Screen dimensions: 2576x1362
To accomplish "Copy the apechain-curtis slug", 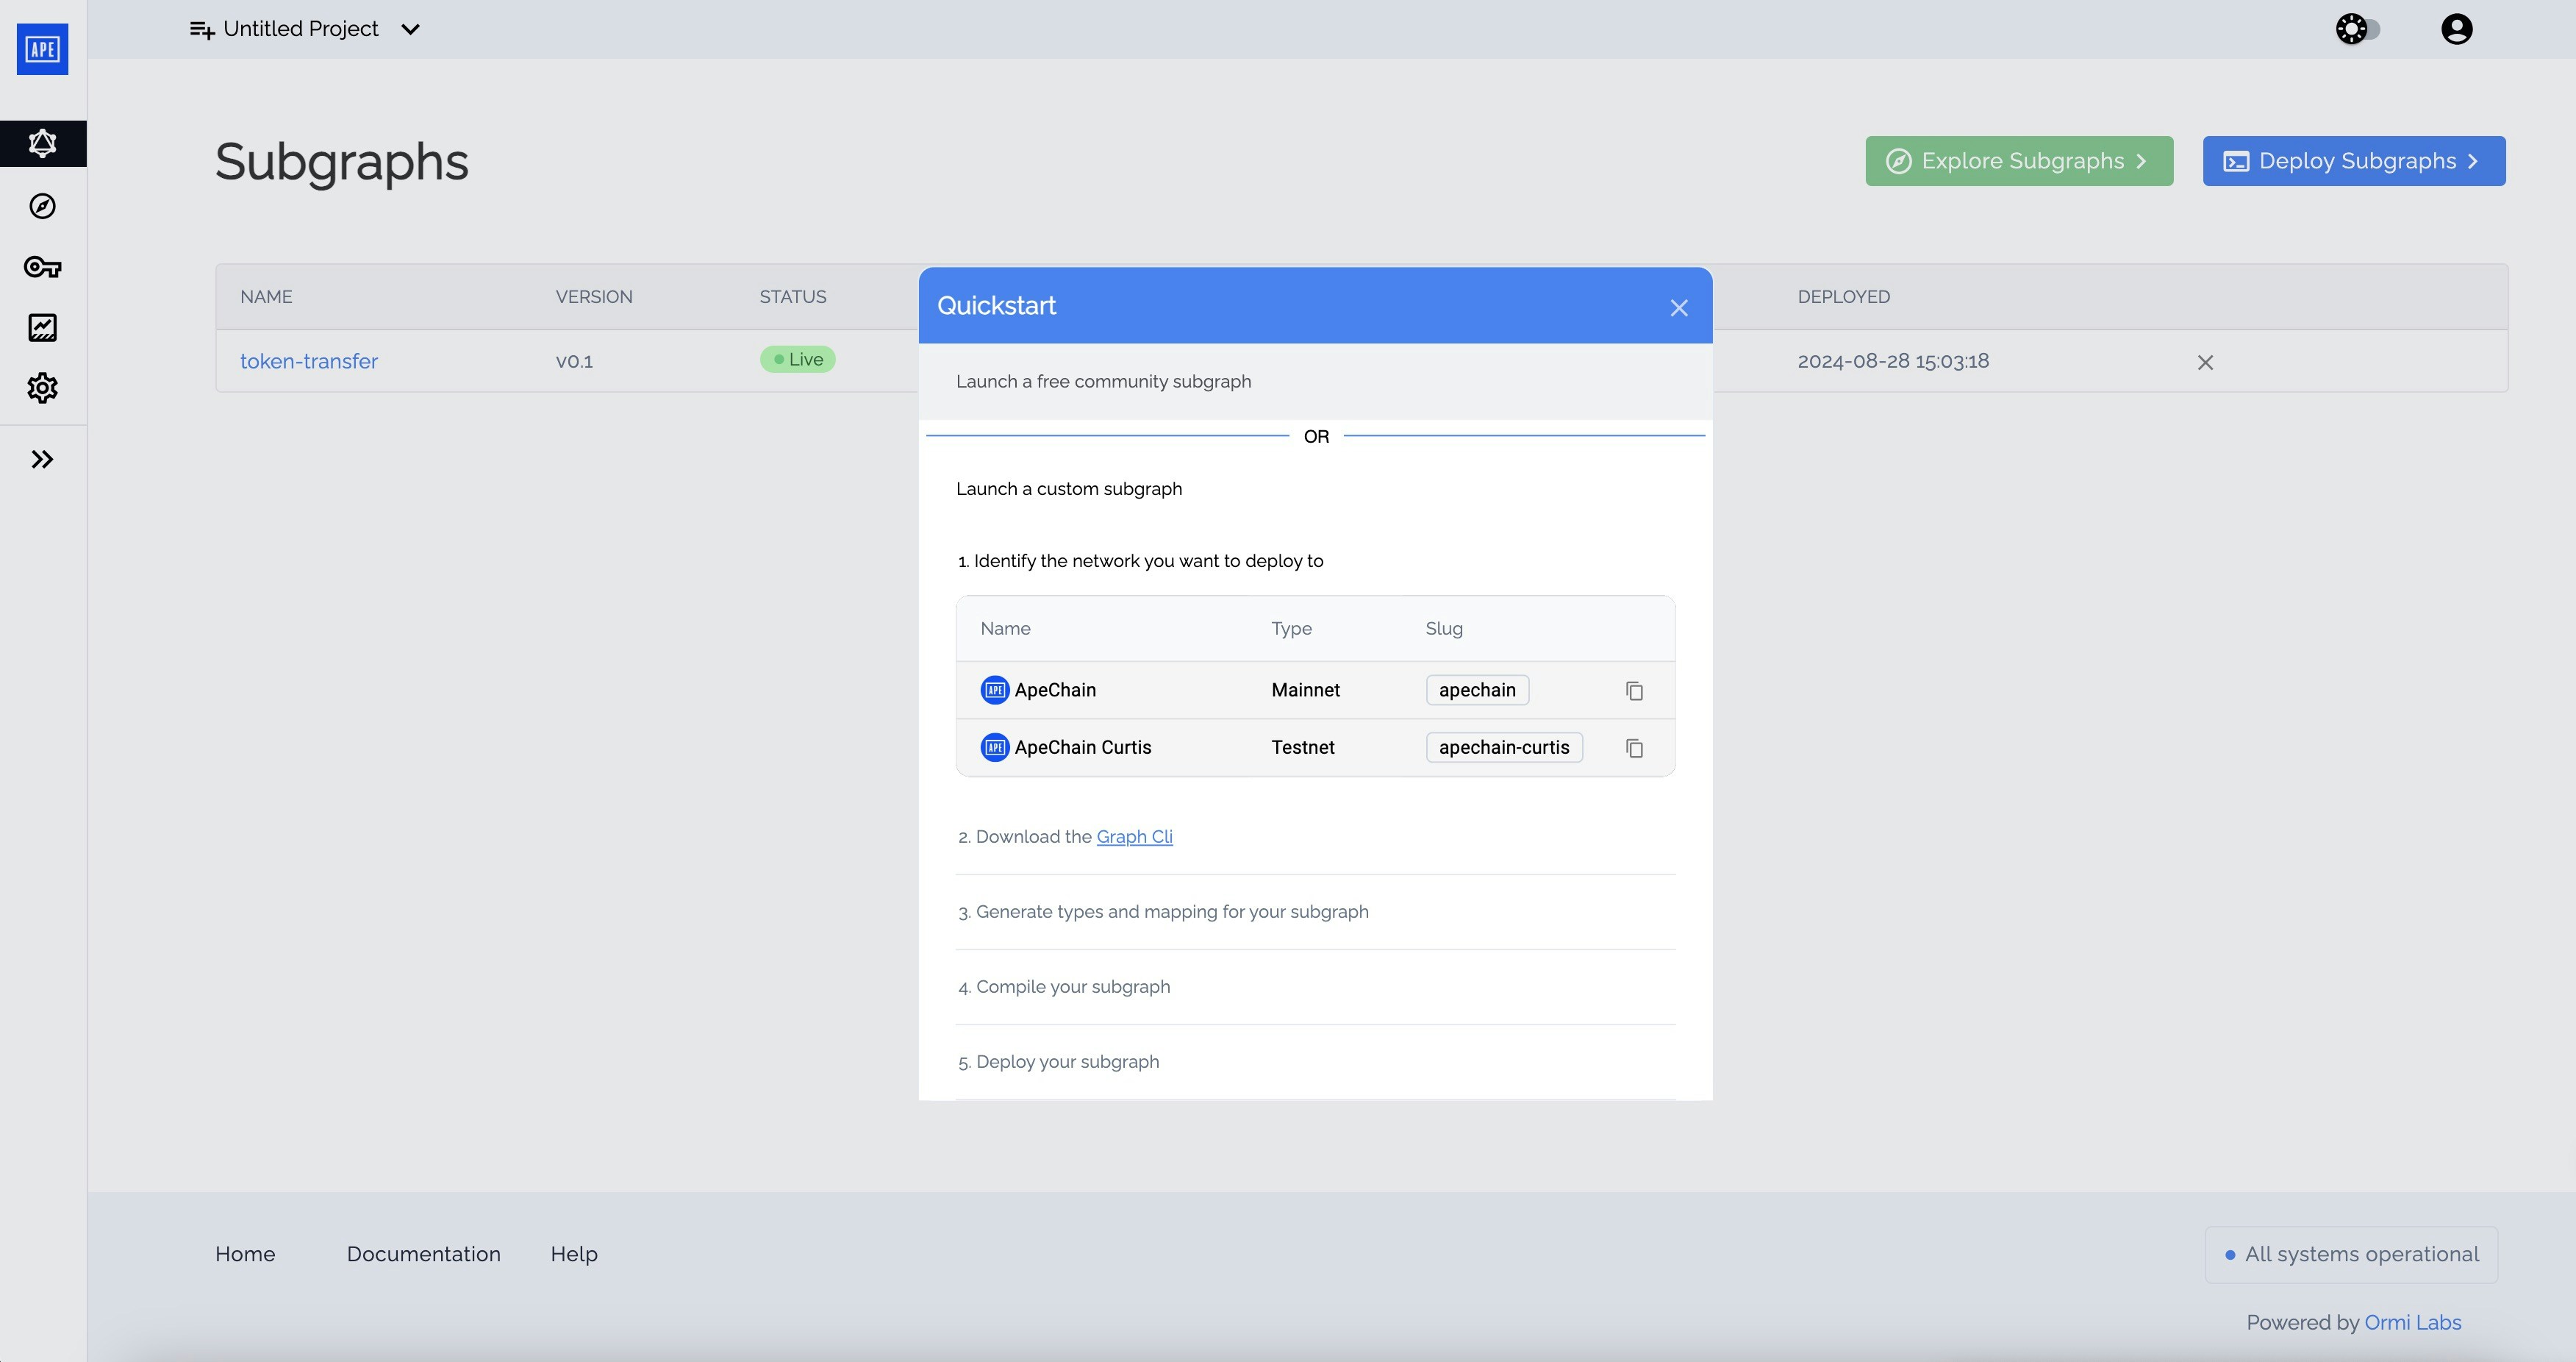I will (1634, 748).
